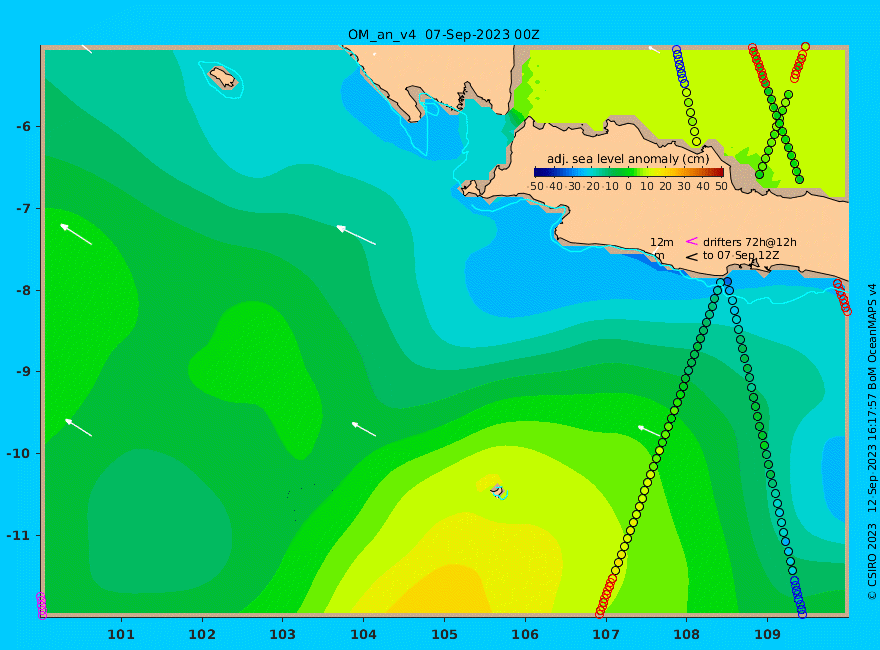Image resolution: width=880 pixels, height=650 pixels.
Task: Click the -6 latitude axis label
Action: click(x=23, y=126)
